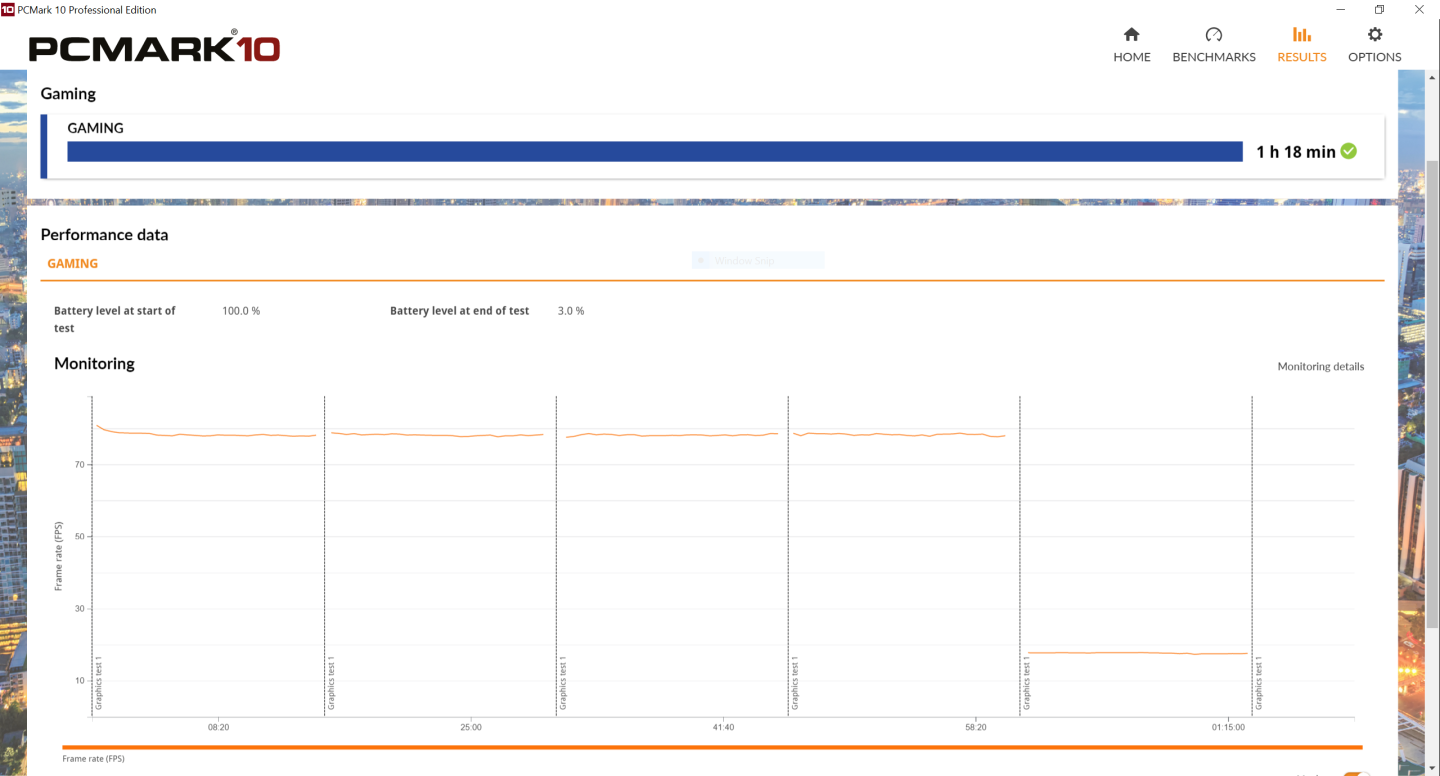Open the Monitoring details link
The width and height of the screenshot is (1440, 776).
click(x=1320, y=366)
